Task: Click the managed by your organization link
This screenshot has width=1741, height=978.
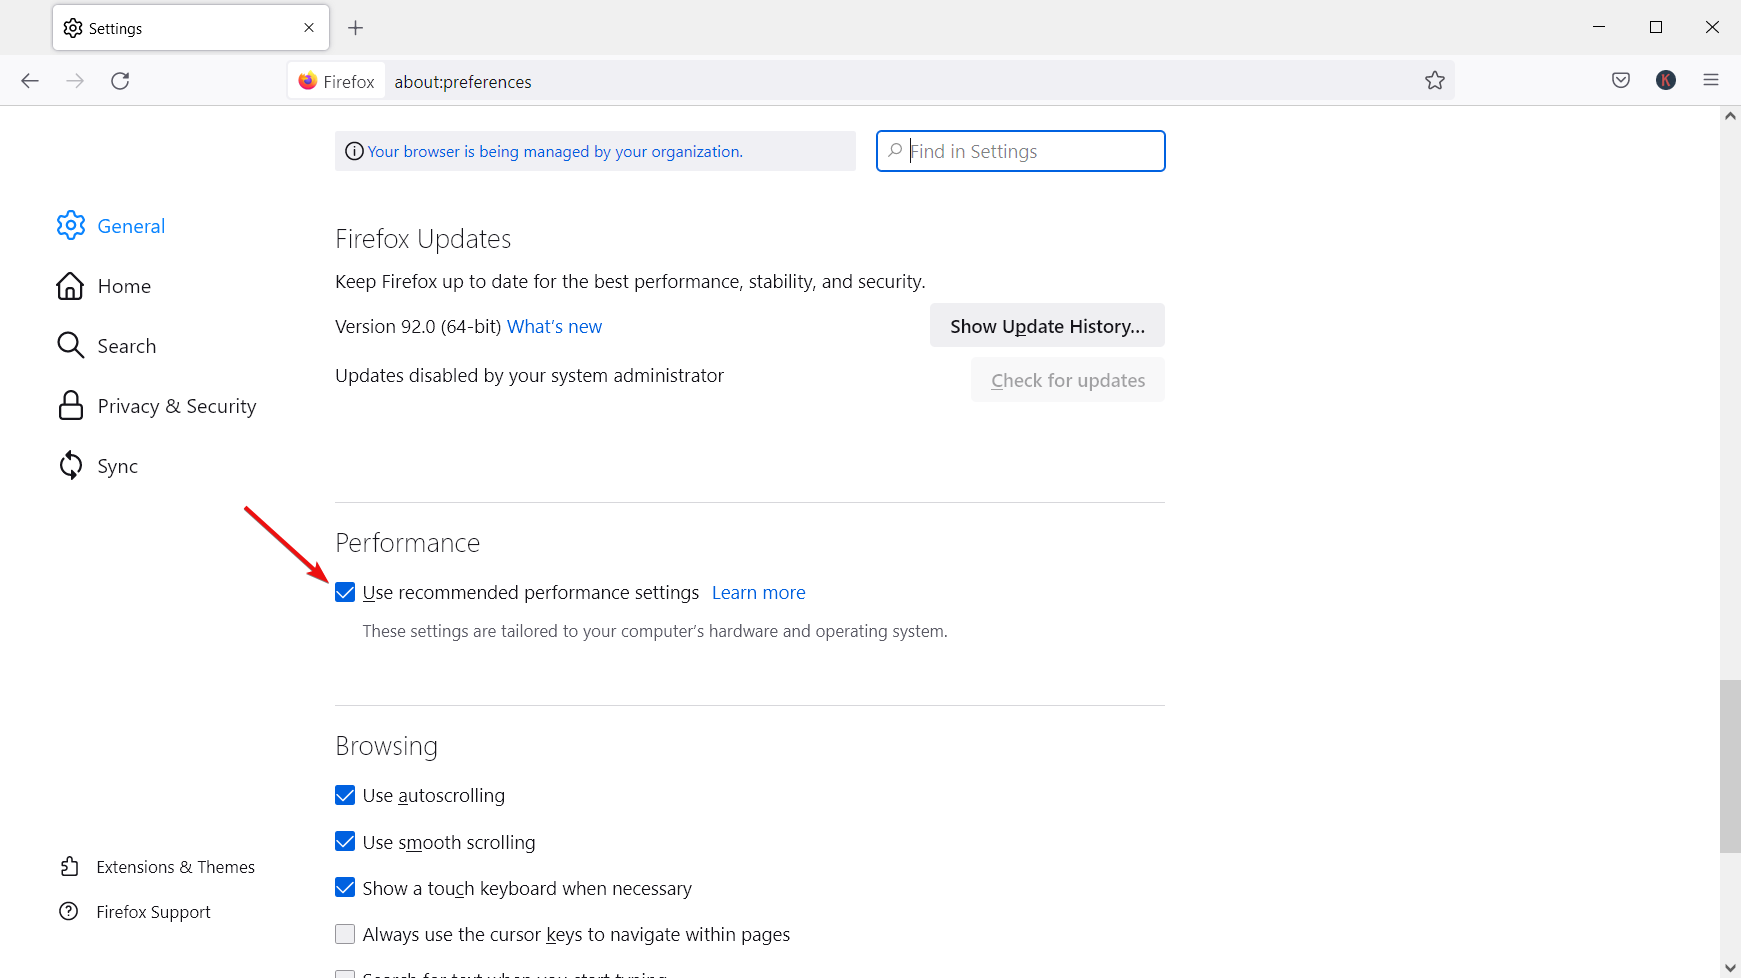Action: 555,152
